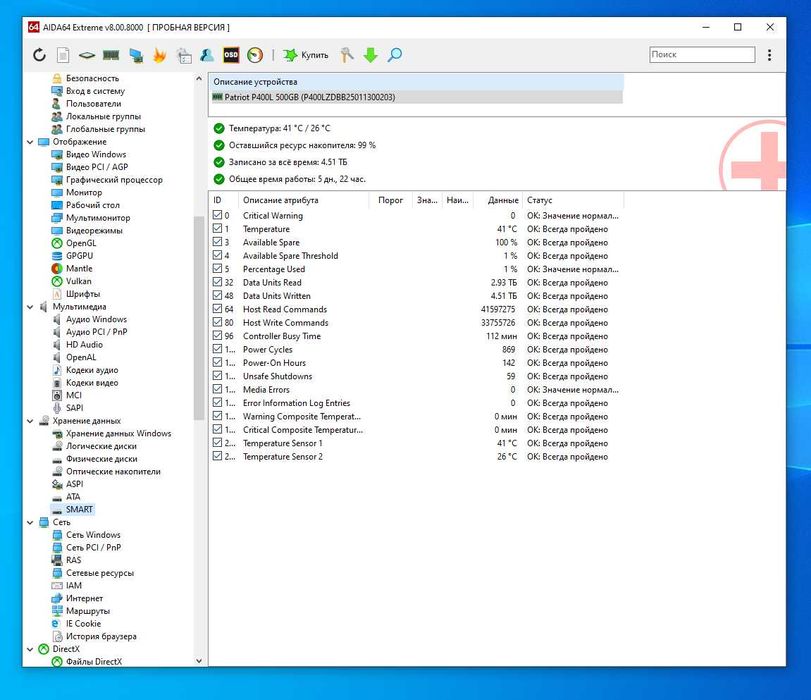Image resolution: width=811 pixels, height=700 pixels.
Task: Open the three-dot menu
Action: [770, 55]
